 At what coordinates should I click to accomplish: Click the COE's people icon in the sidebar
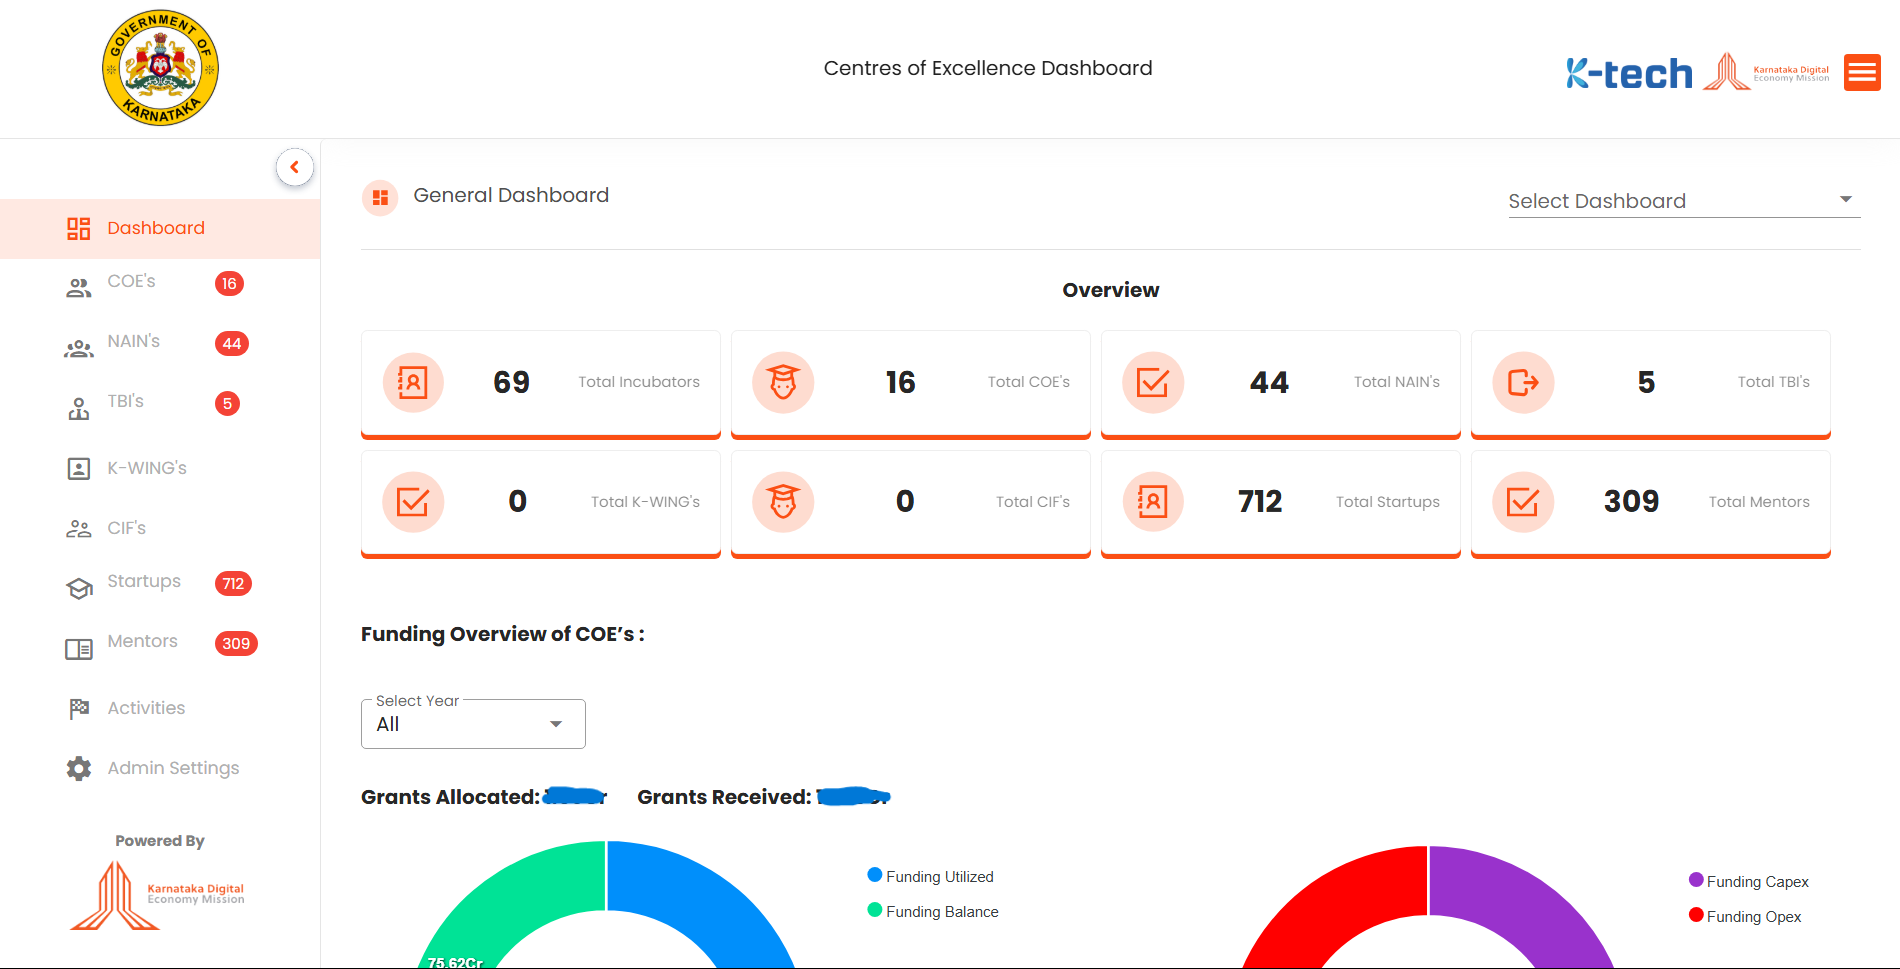pyautogui.click(x=78, y=287)
